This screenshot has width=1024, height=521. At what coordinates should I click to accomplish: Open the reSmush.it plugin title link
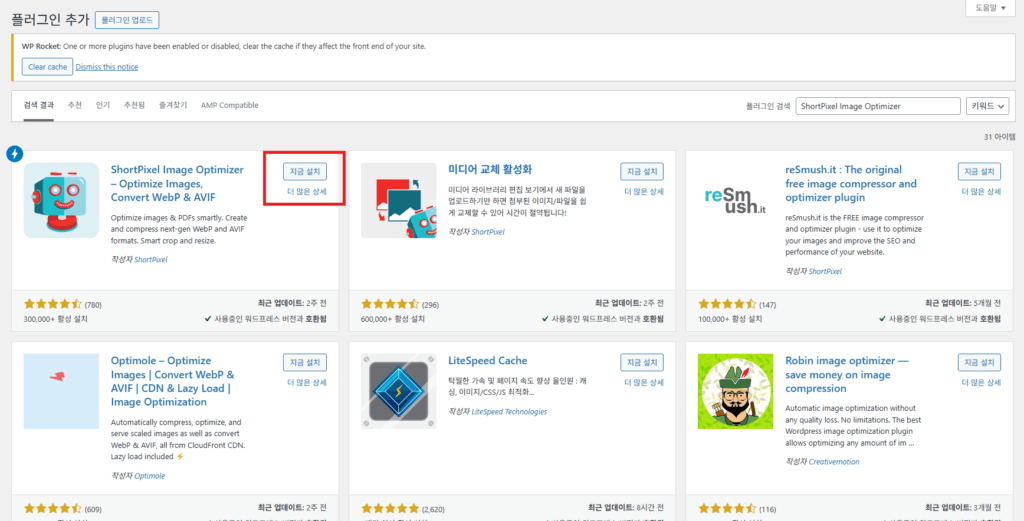(851, 183)
